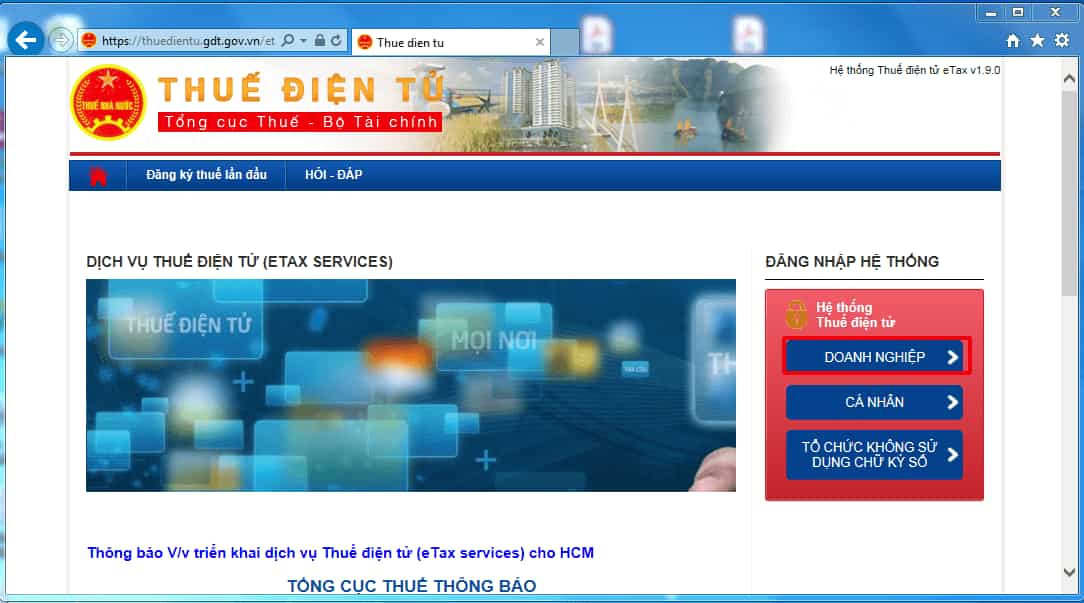Click the security lock icon in address bar
This screenshot has height=603, width=1084.
coord(319,38)
